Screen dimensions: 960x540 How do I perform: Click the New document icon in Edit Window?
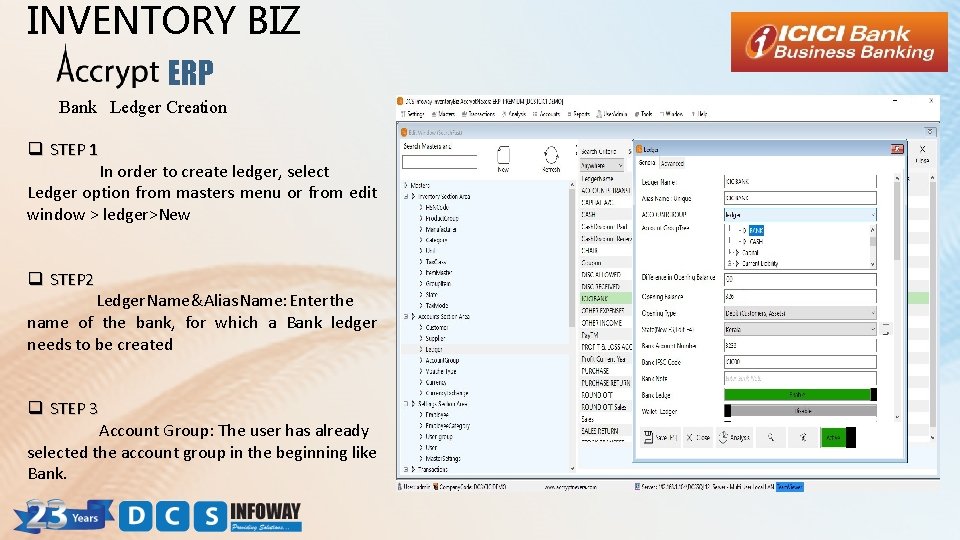coord(503,156)
